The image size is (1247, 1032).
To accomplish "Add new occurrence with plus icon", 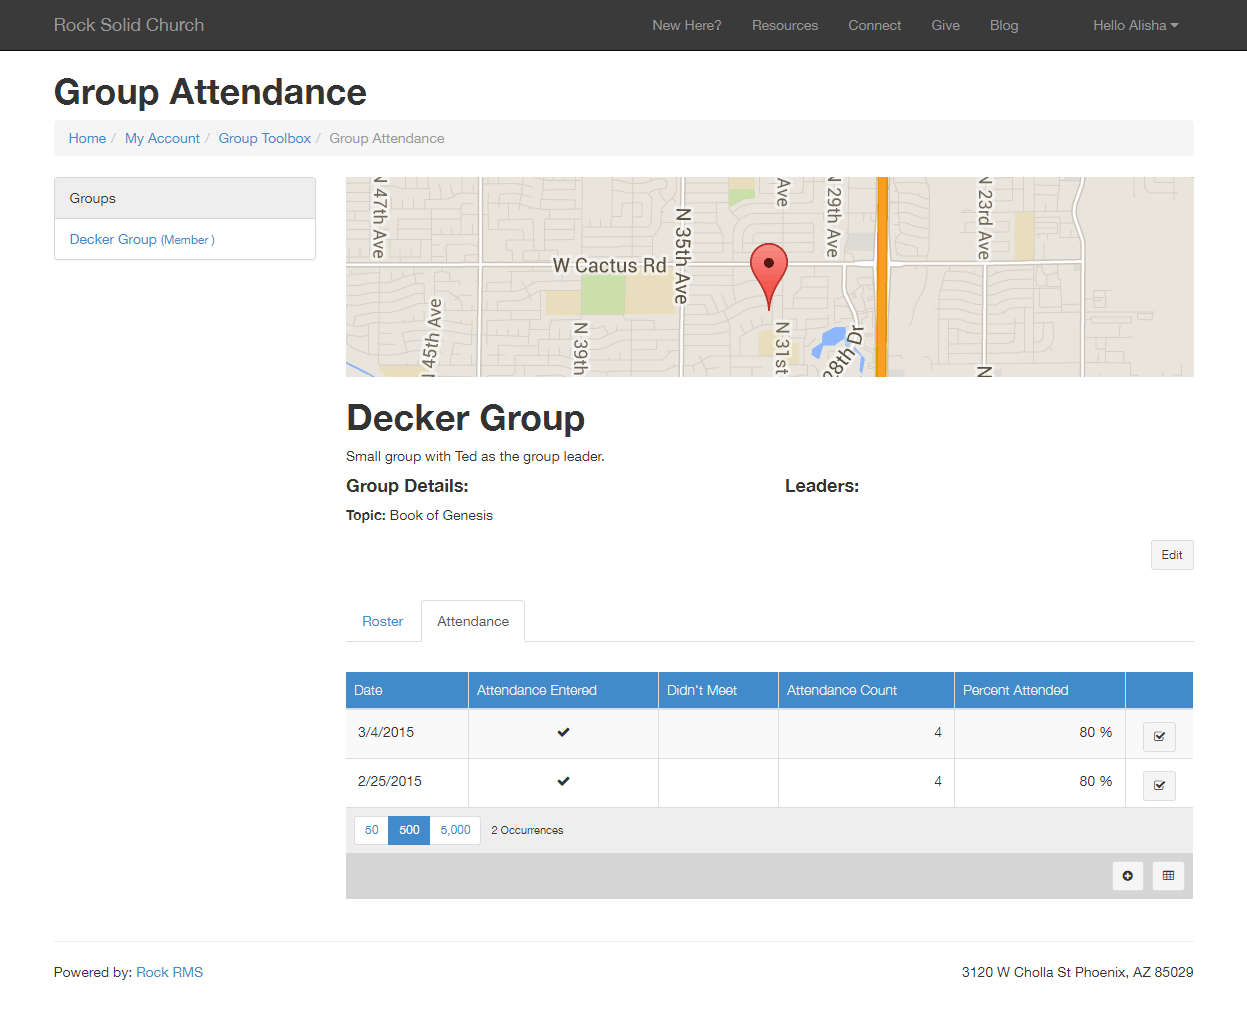I will pos(1128,876).
